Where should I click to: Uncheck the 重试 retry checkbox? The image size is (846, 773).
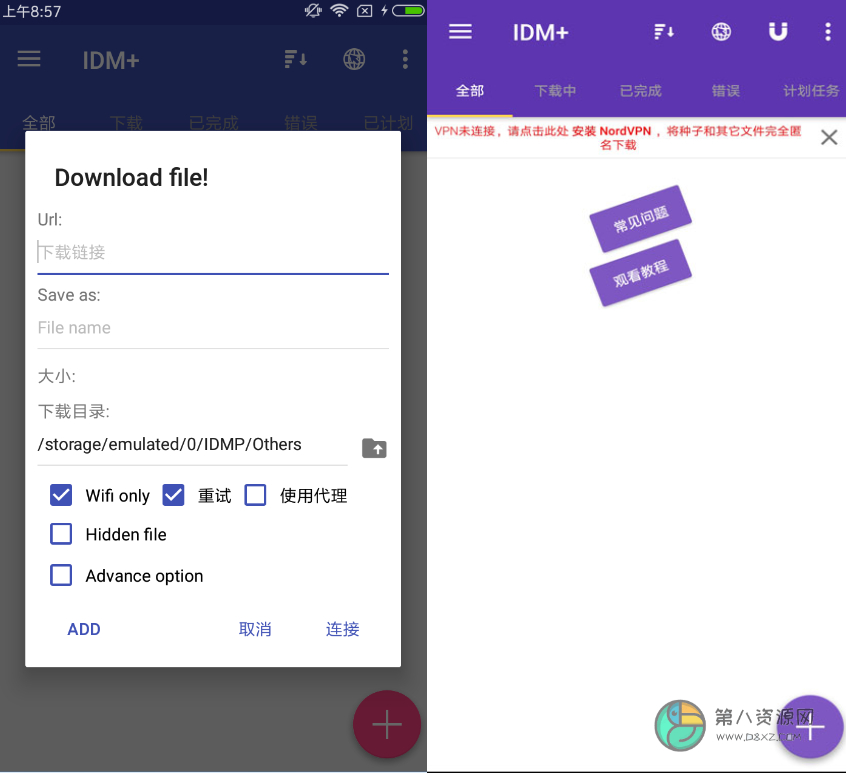(173, 495)
